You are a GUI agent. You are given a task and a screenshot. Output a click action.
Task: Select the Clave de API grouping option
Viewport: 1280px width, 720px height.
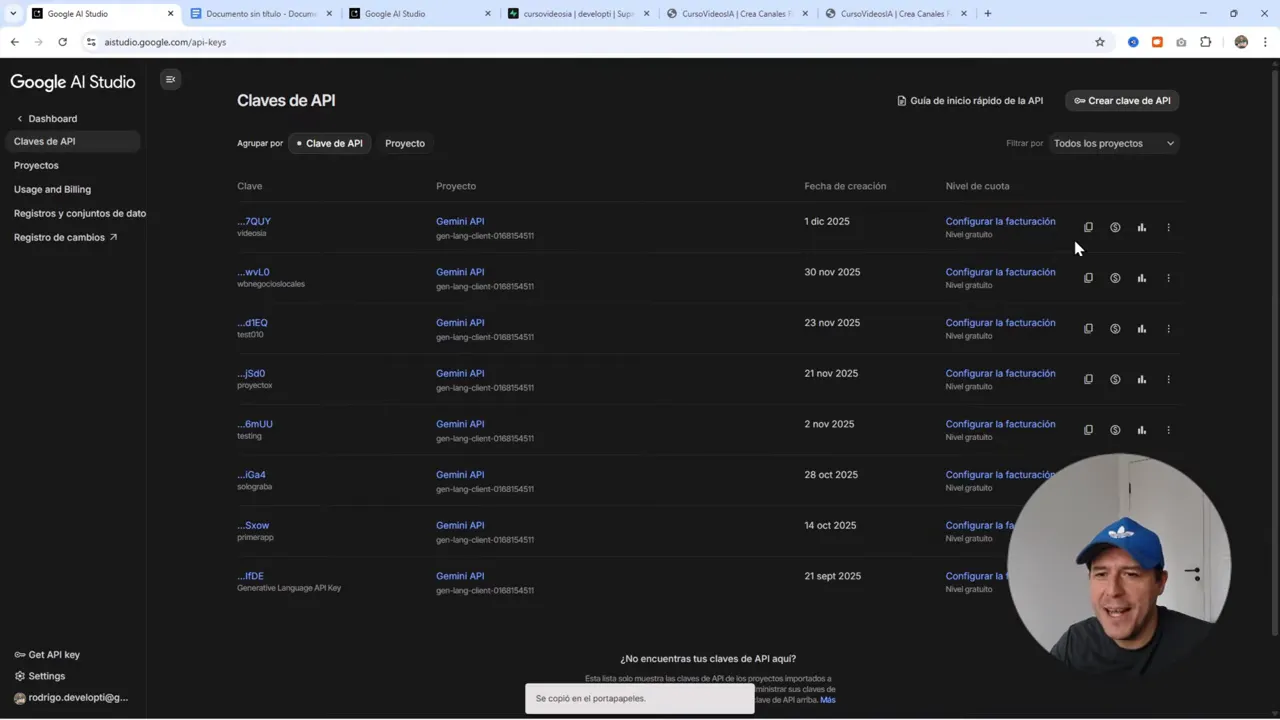pos(329,143)
